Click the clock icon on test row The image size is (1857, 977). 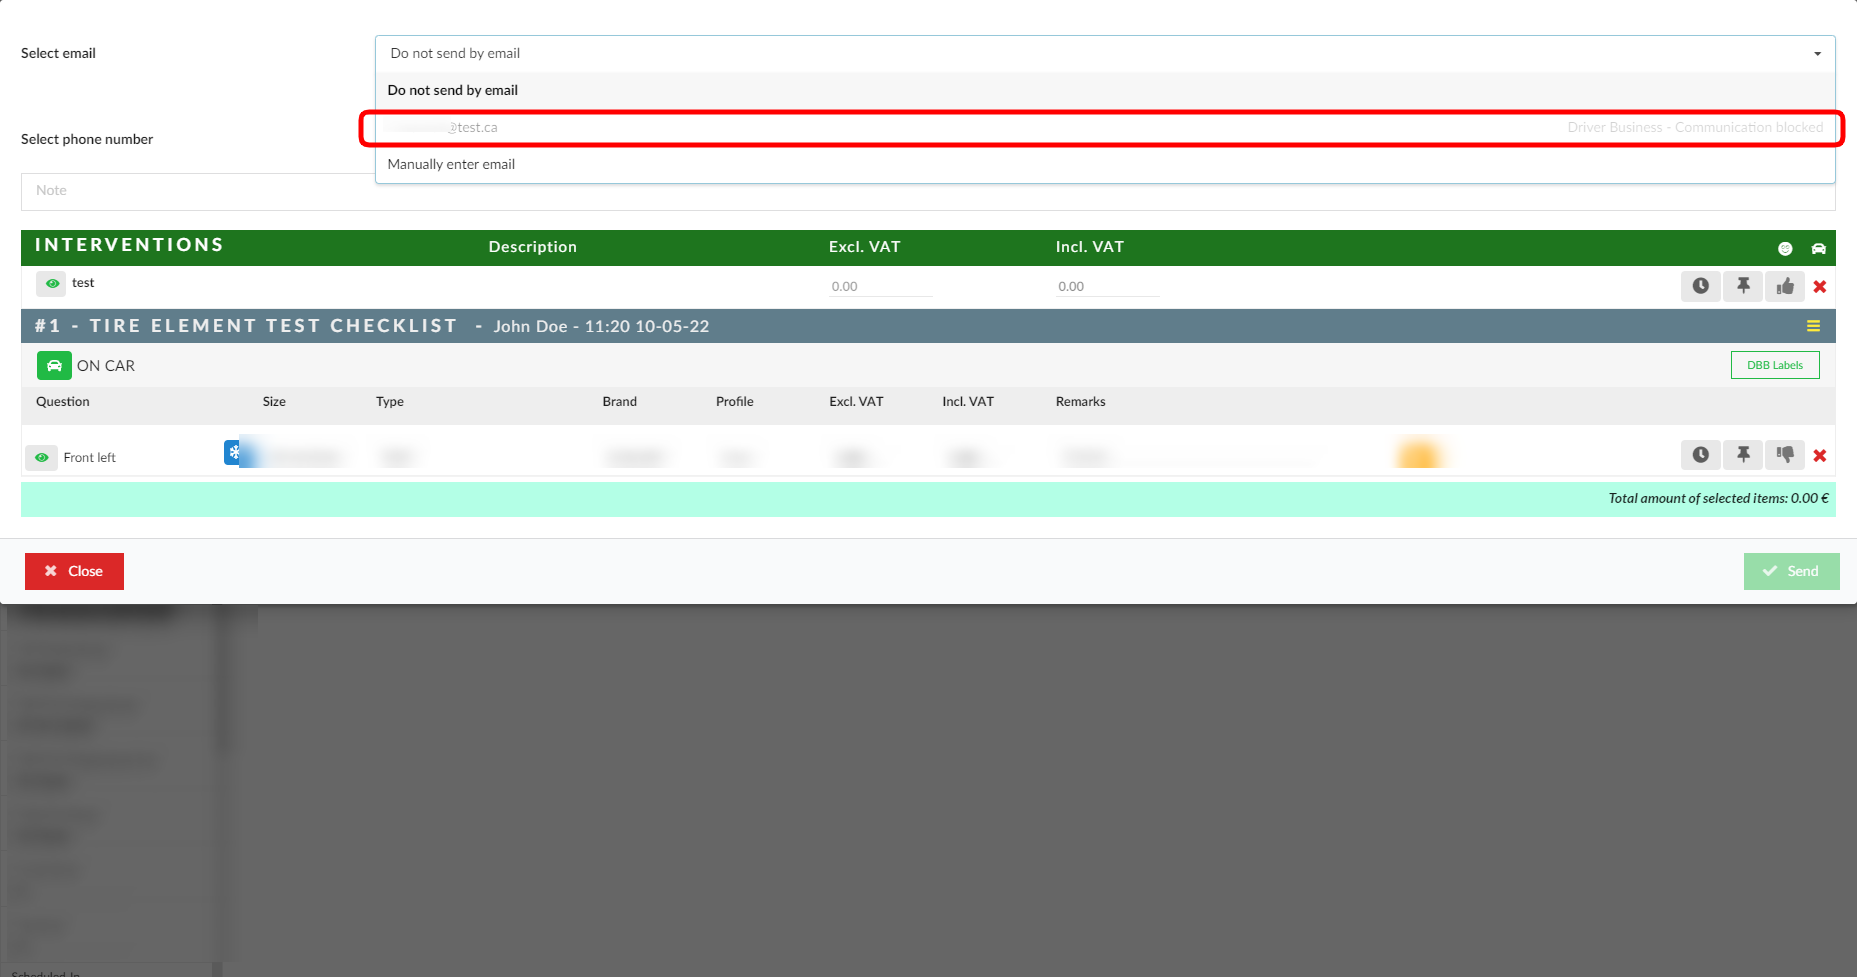[x=1700, y=286]
